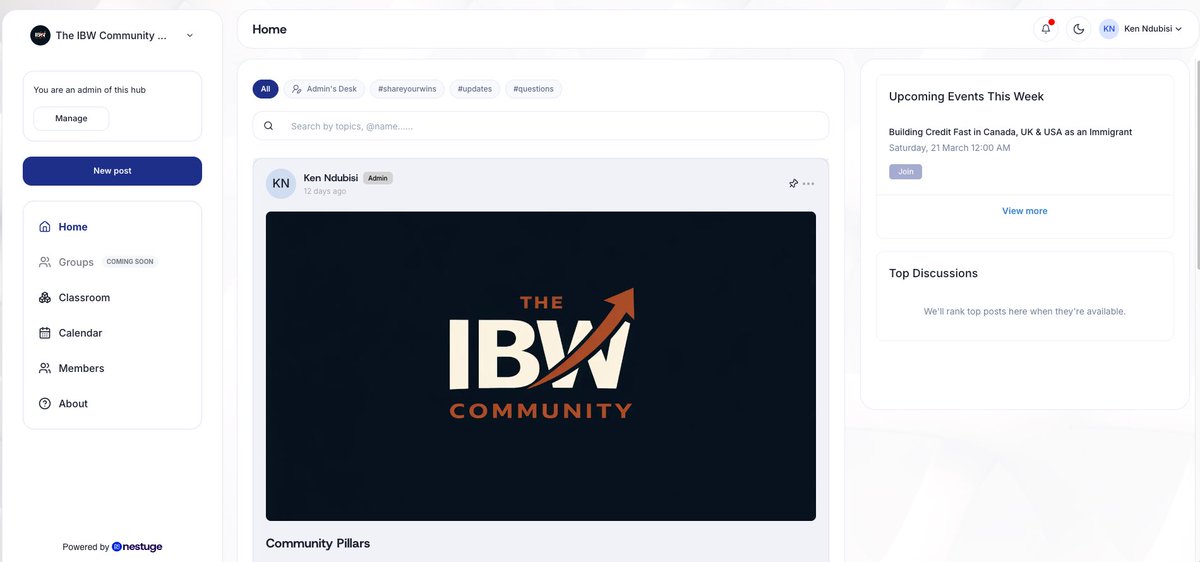
Task: Click the Manage button
Action: pyautogui.click(x=71, y=118)
